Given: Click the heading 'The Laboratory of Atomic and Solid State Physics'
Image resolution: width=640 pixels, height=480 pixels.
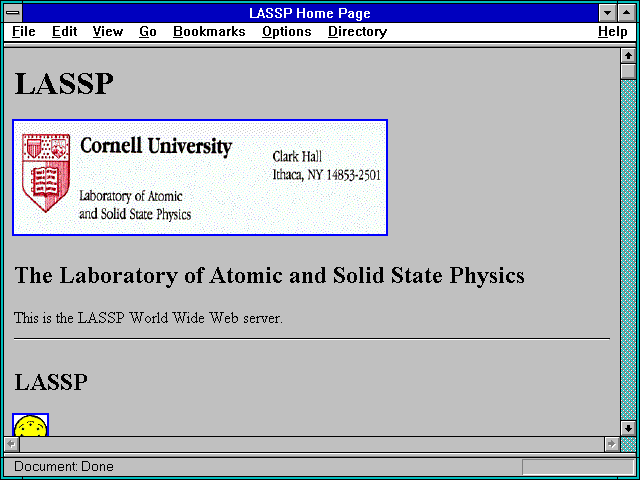Looking at the screenshot, I should point(269,276).
